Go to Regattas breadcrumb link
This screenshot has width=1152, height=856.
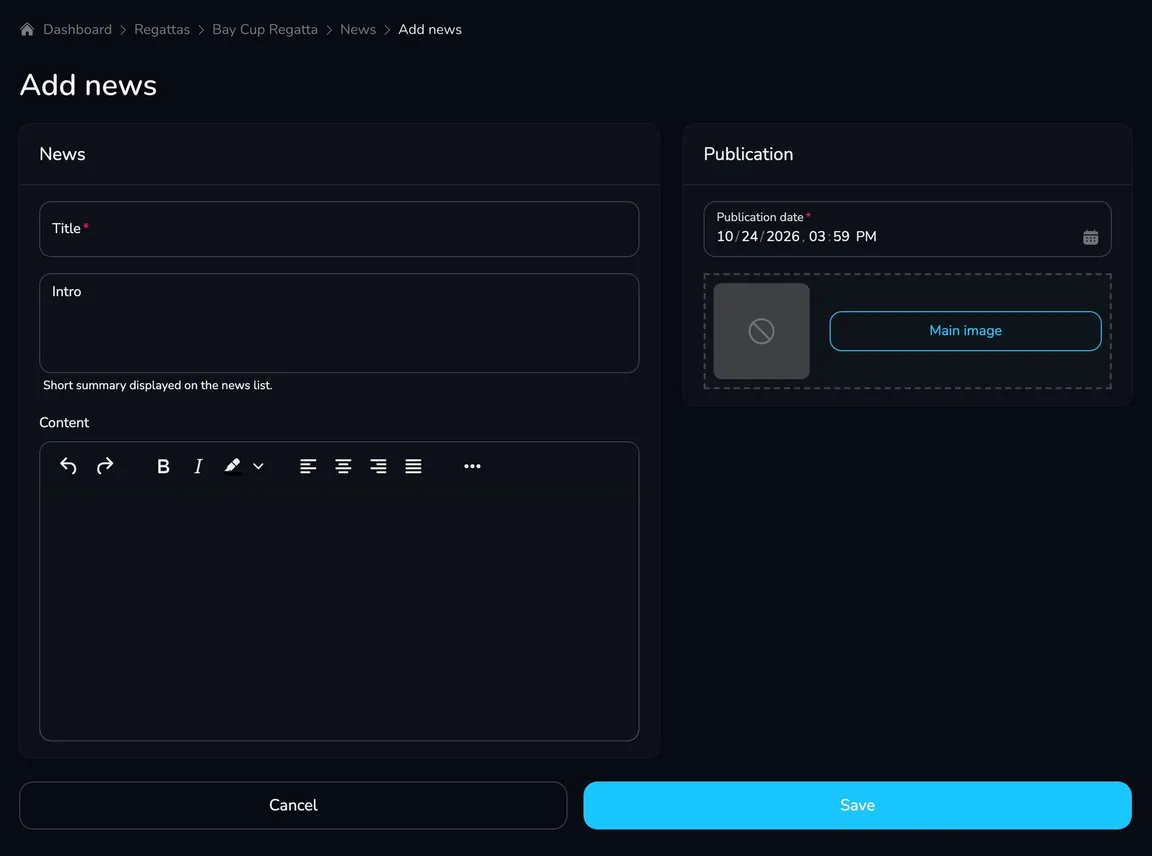tap(162, 29)
